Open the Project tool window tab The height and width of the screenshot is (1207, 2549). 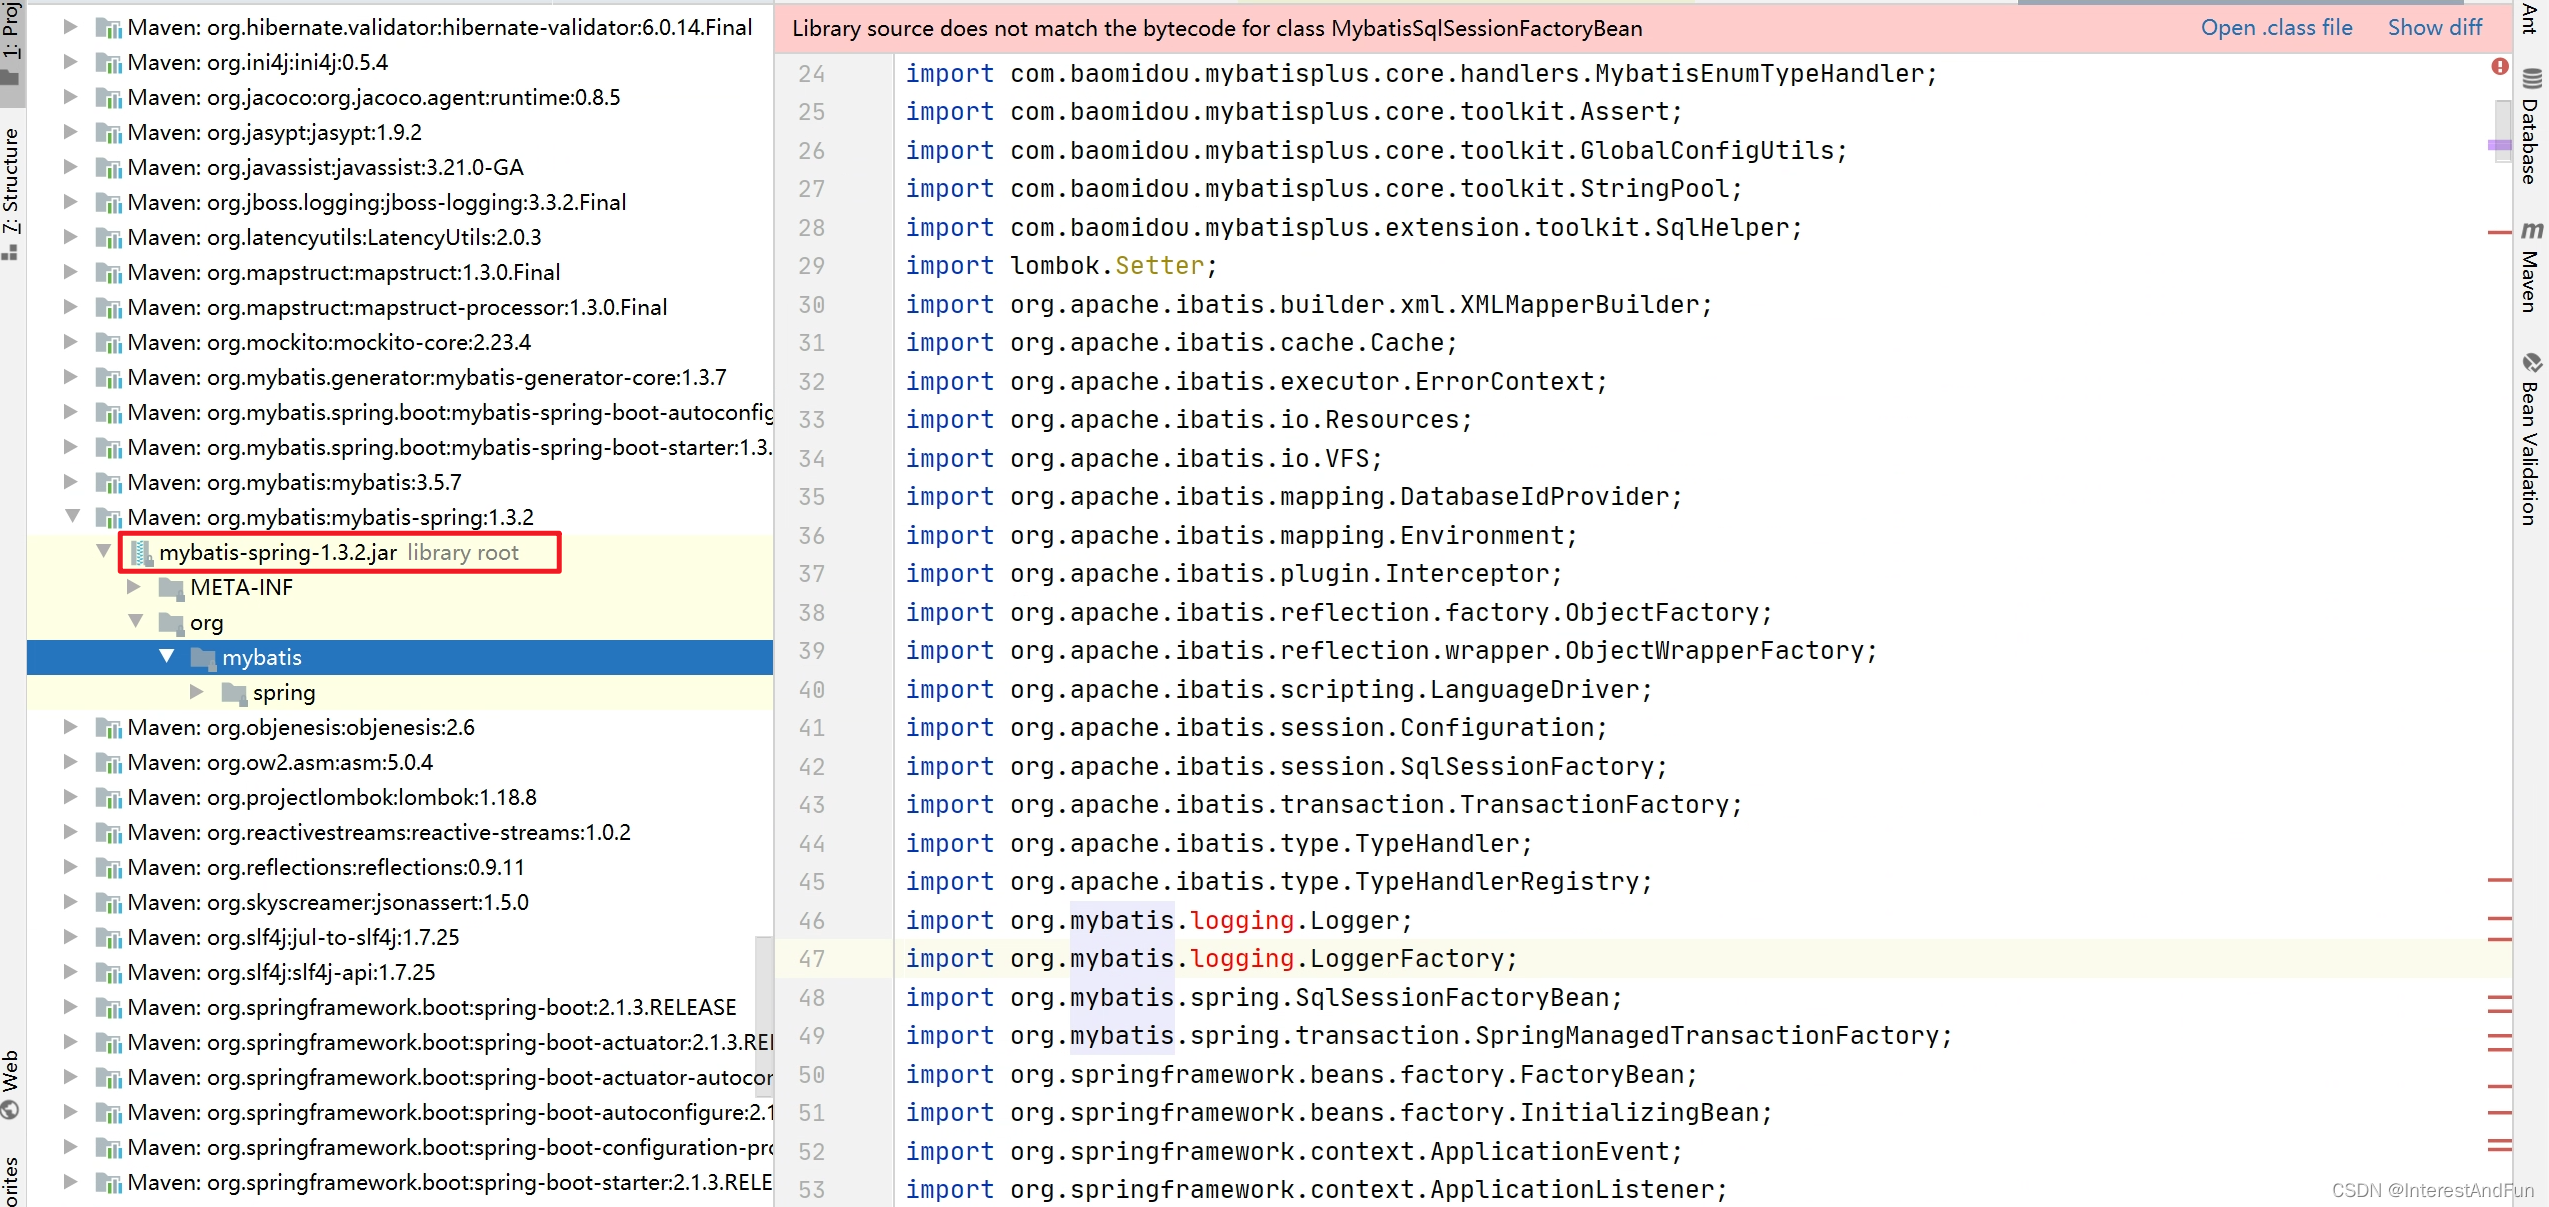coord(11,45)
